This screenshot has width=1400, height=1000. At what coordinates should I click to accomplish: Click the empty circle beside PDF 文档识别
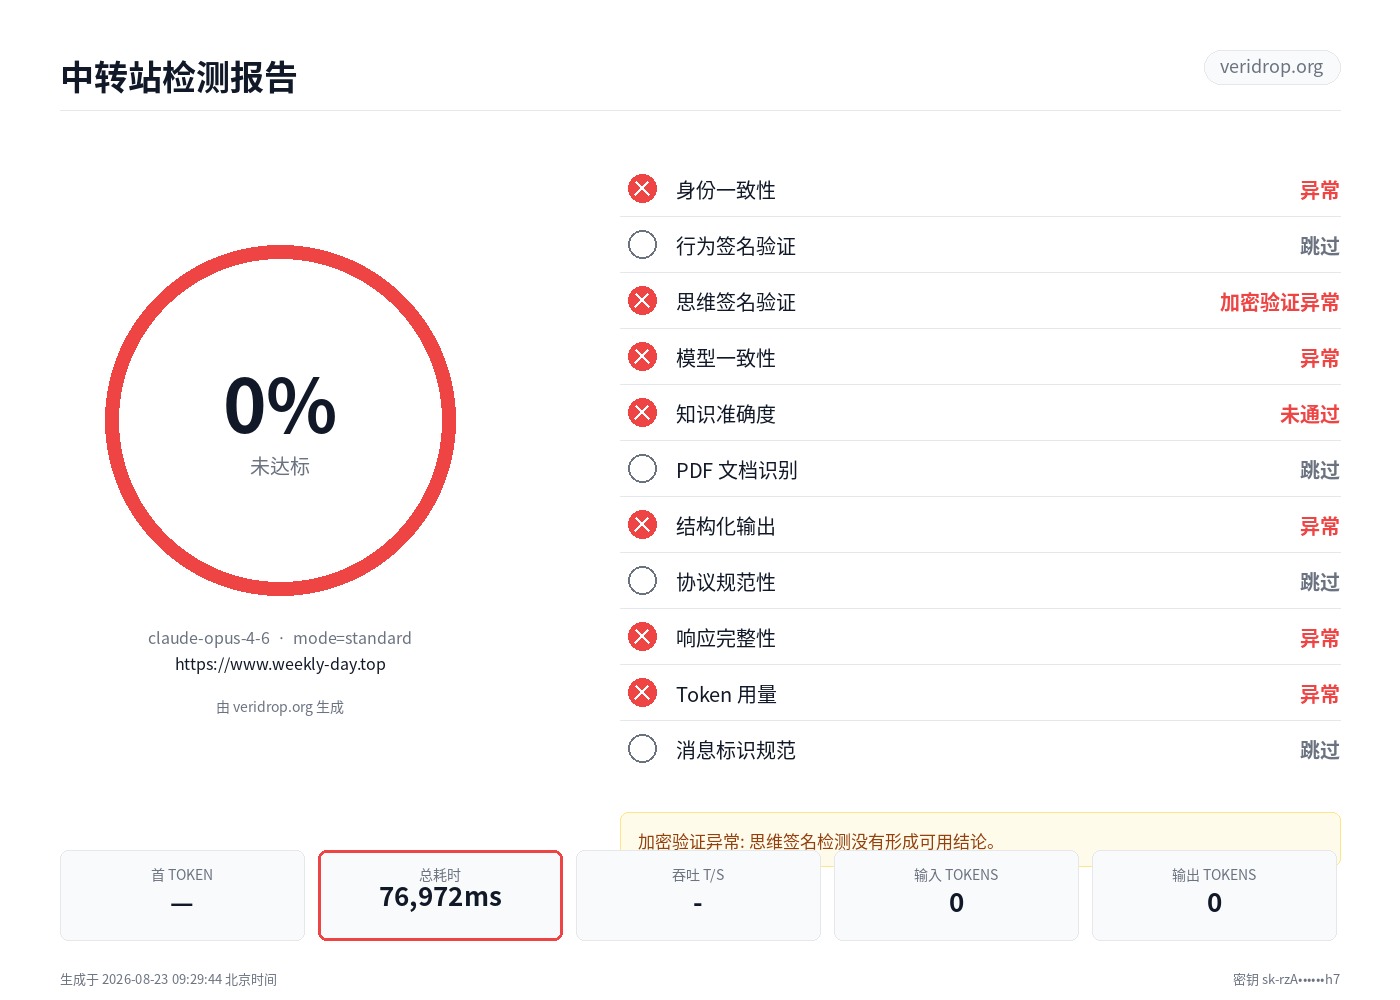pos(642,469)
